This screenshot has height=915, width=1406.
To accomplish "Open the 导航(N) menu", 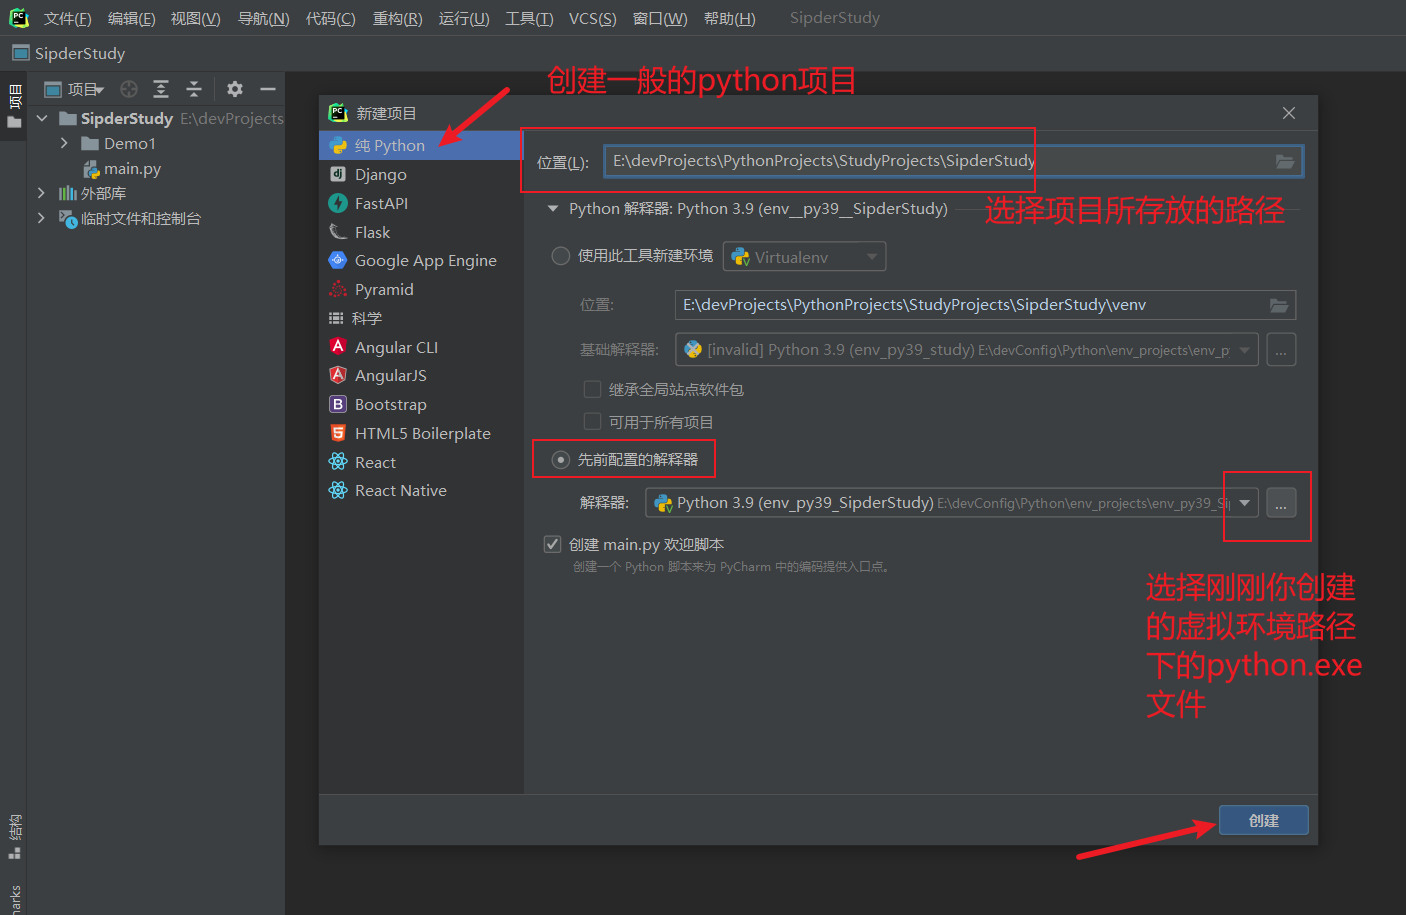I will 264,19.
